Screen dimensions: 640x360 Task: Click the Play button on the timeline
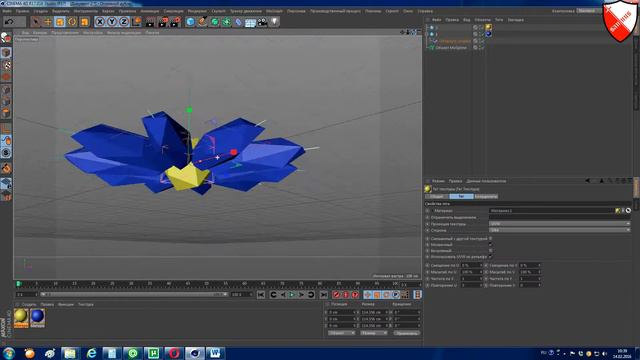pos(292,294)
